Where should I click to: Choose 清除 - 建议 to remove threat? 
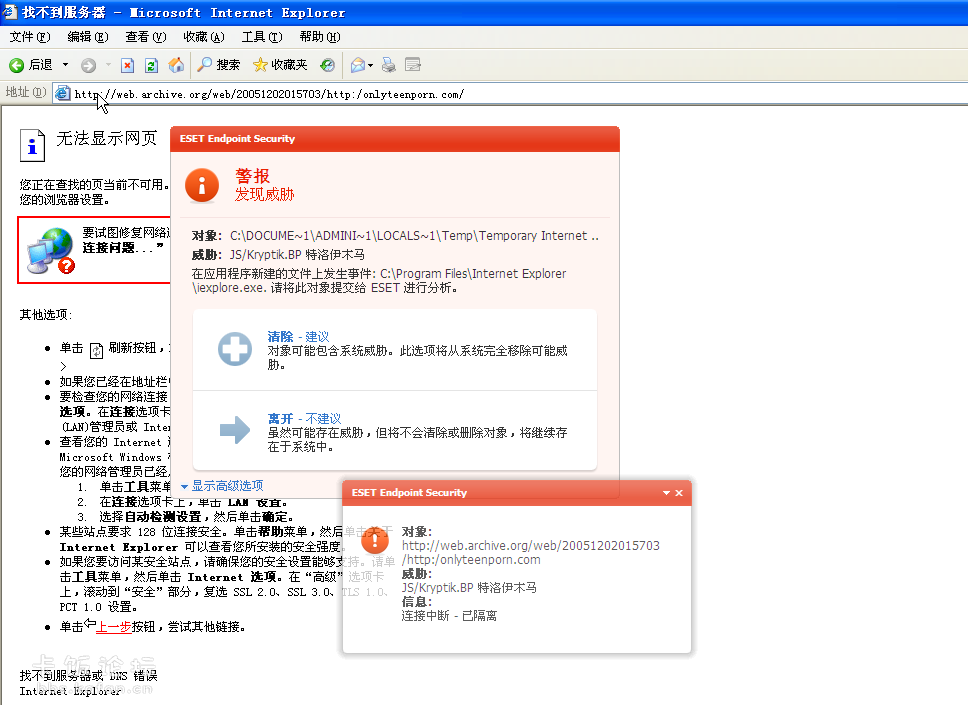coord(298,337)
